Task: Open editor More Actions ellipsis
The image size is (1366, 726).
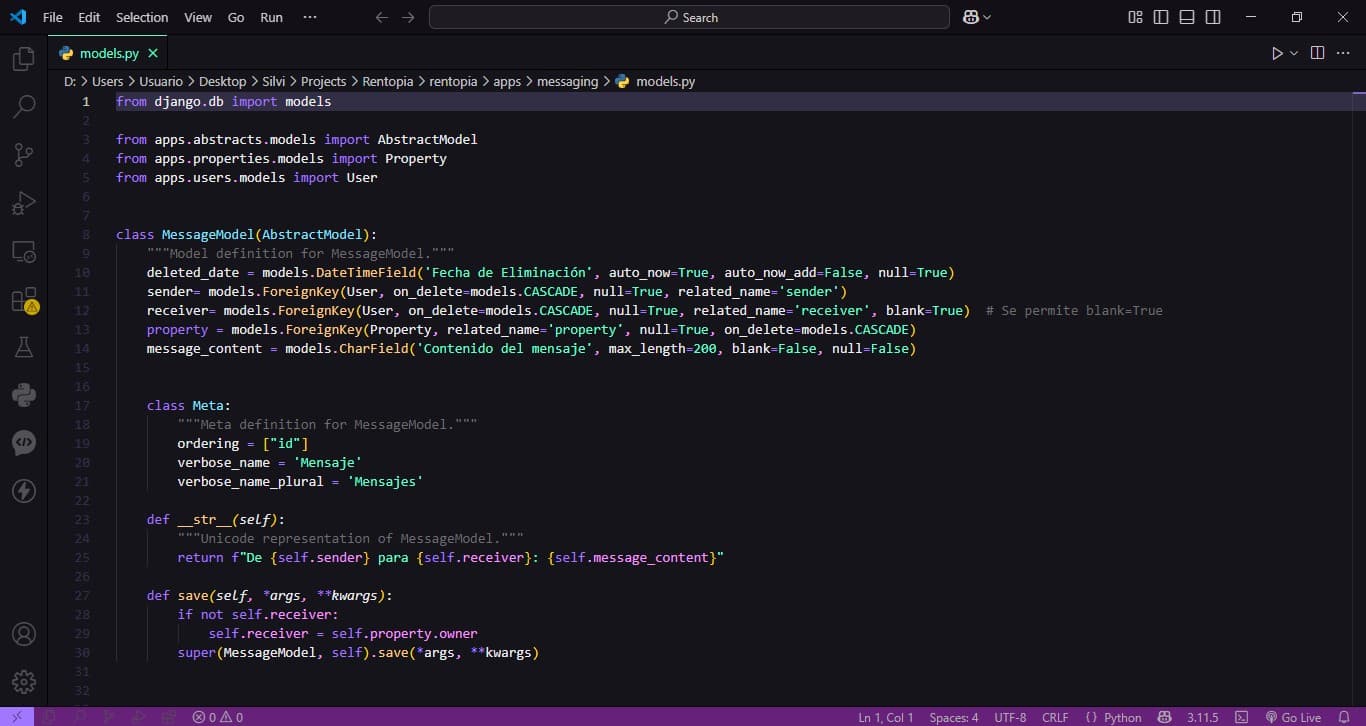Action: coord(1344,53)
